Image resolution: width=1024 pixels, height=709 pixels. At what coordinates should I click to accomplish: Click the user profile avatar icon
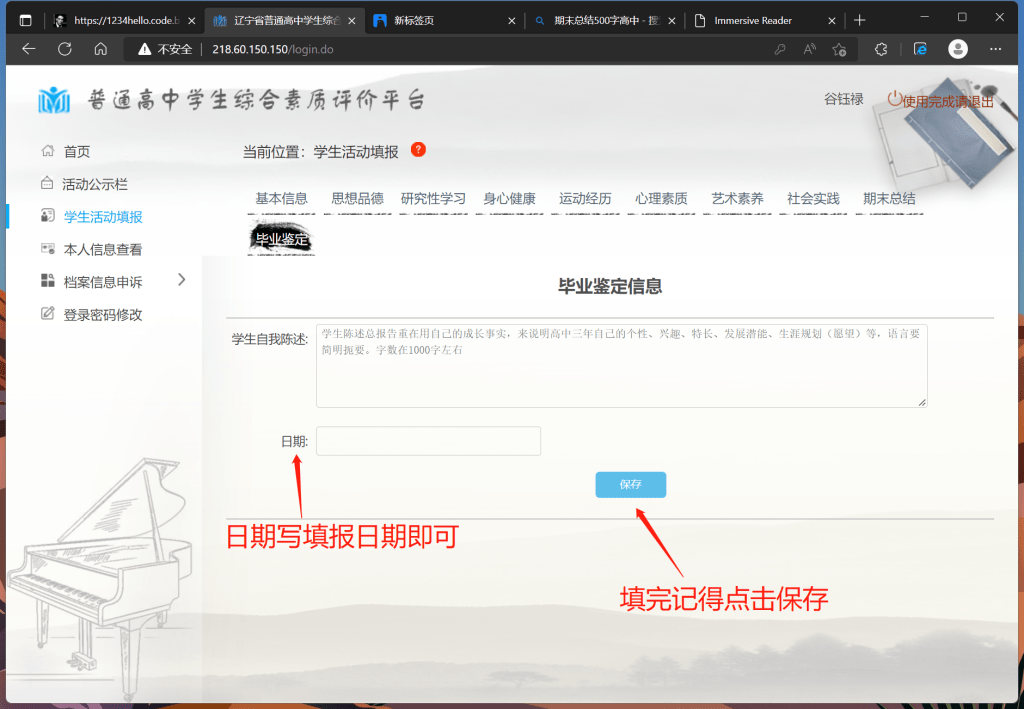(x=957, y=49)
